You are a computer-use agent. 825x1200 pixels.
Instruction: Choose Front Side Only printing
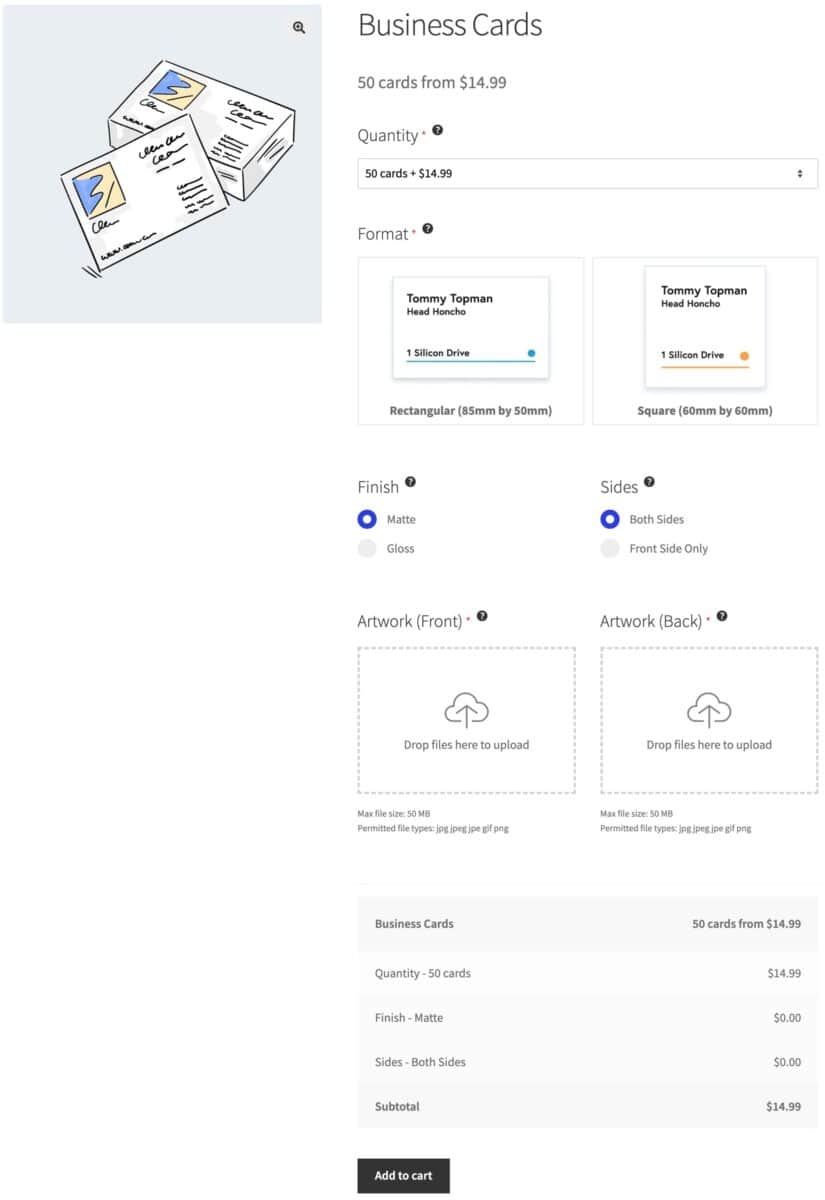(x=609, y=548)
